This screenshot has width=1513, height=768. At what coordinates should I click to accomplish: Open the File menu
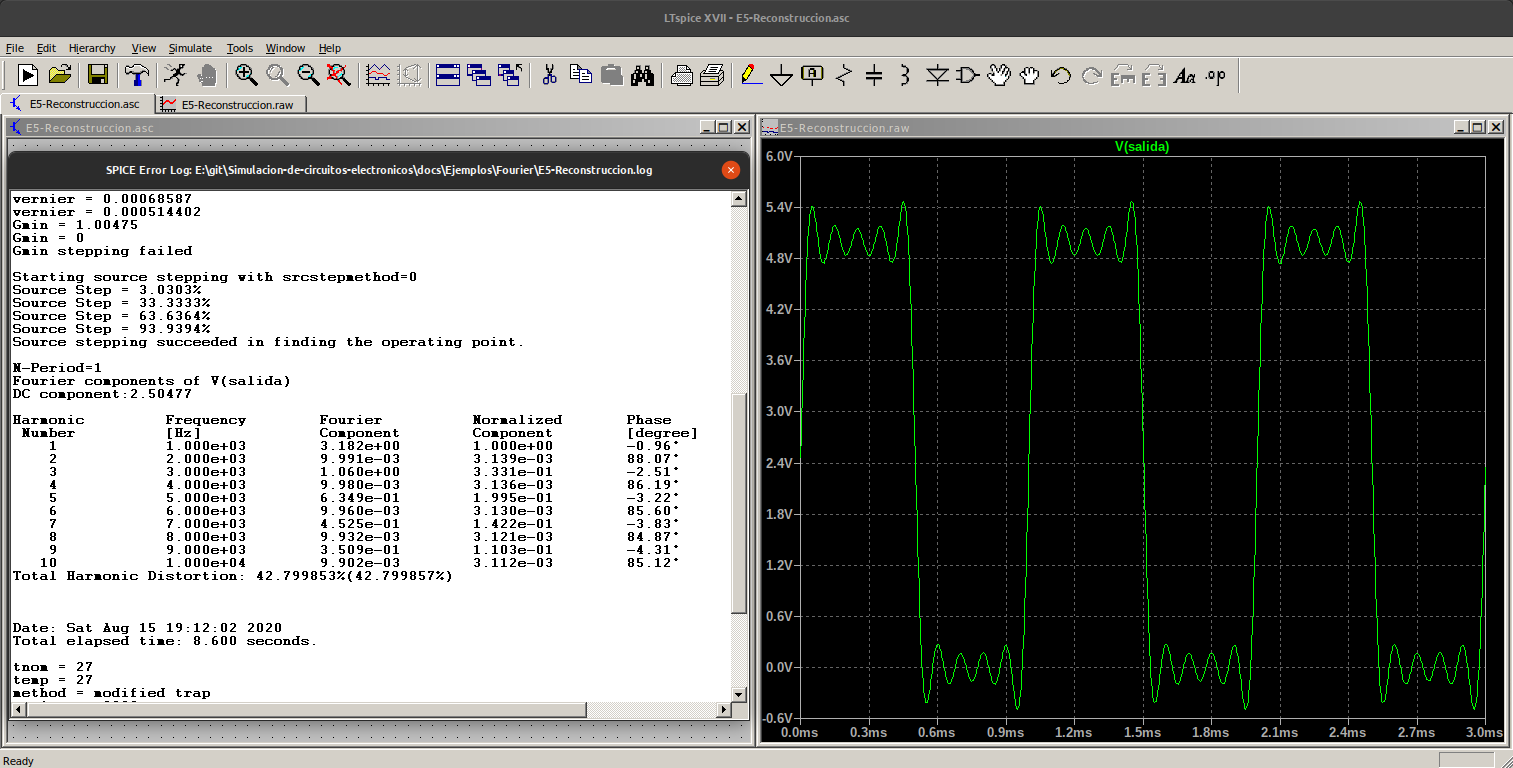(14, 48)
